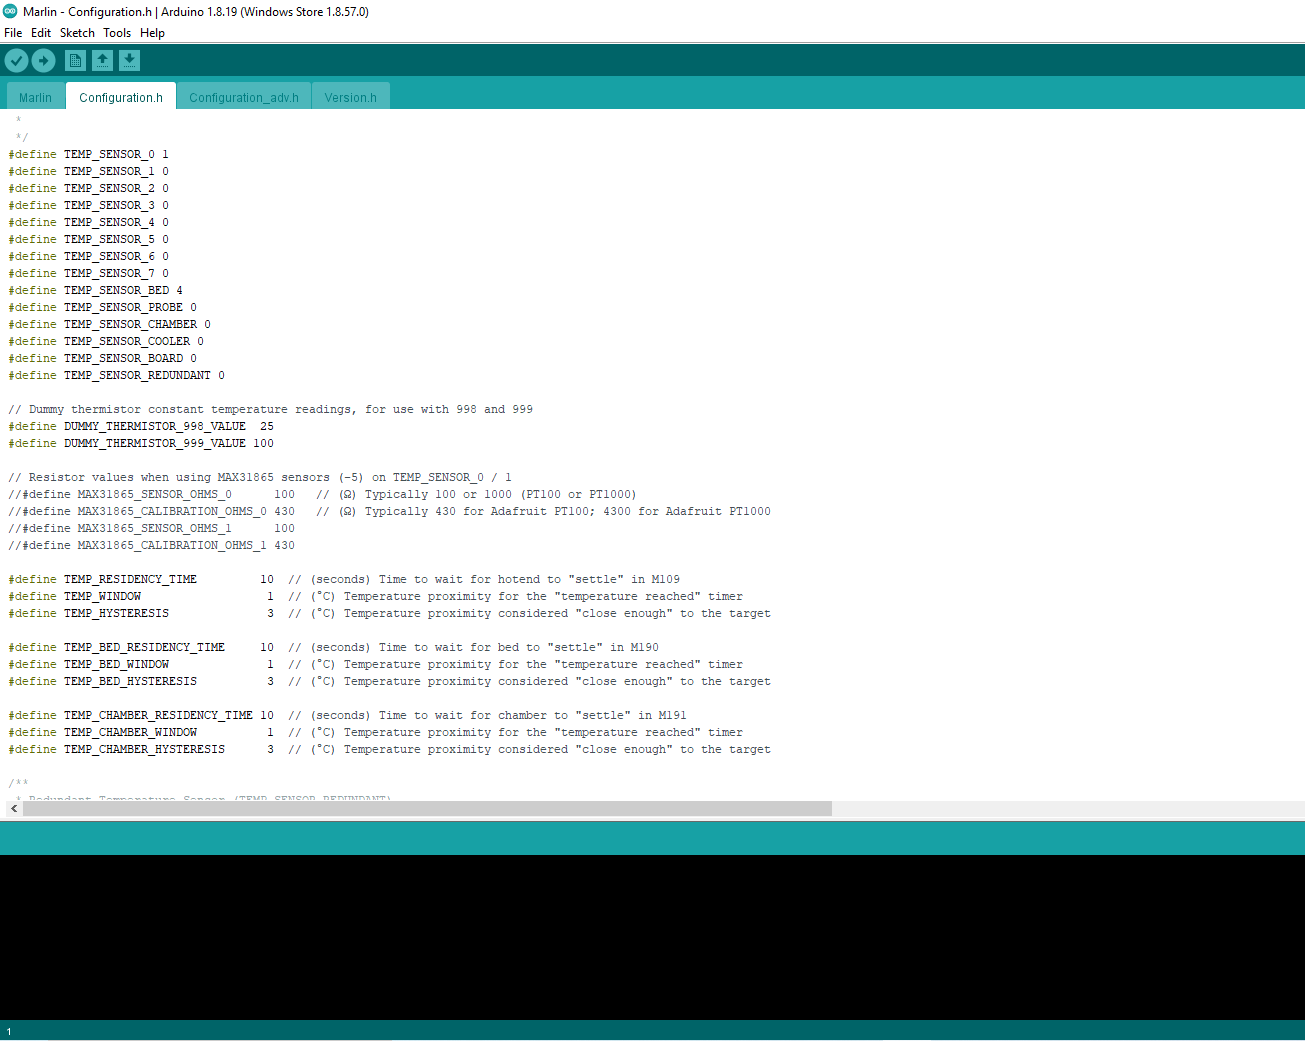Click the TEMP_WINDOW define line
1305x1041 pixels.
tap(376, 596)
